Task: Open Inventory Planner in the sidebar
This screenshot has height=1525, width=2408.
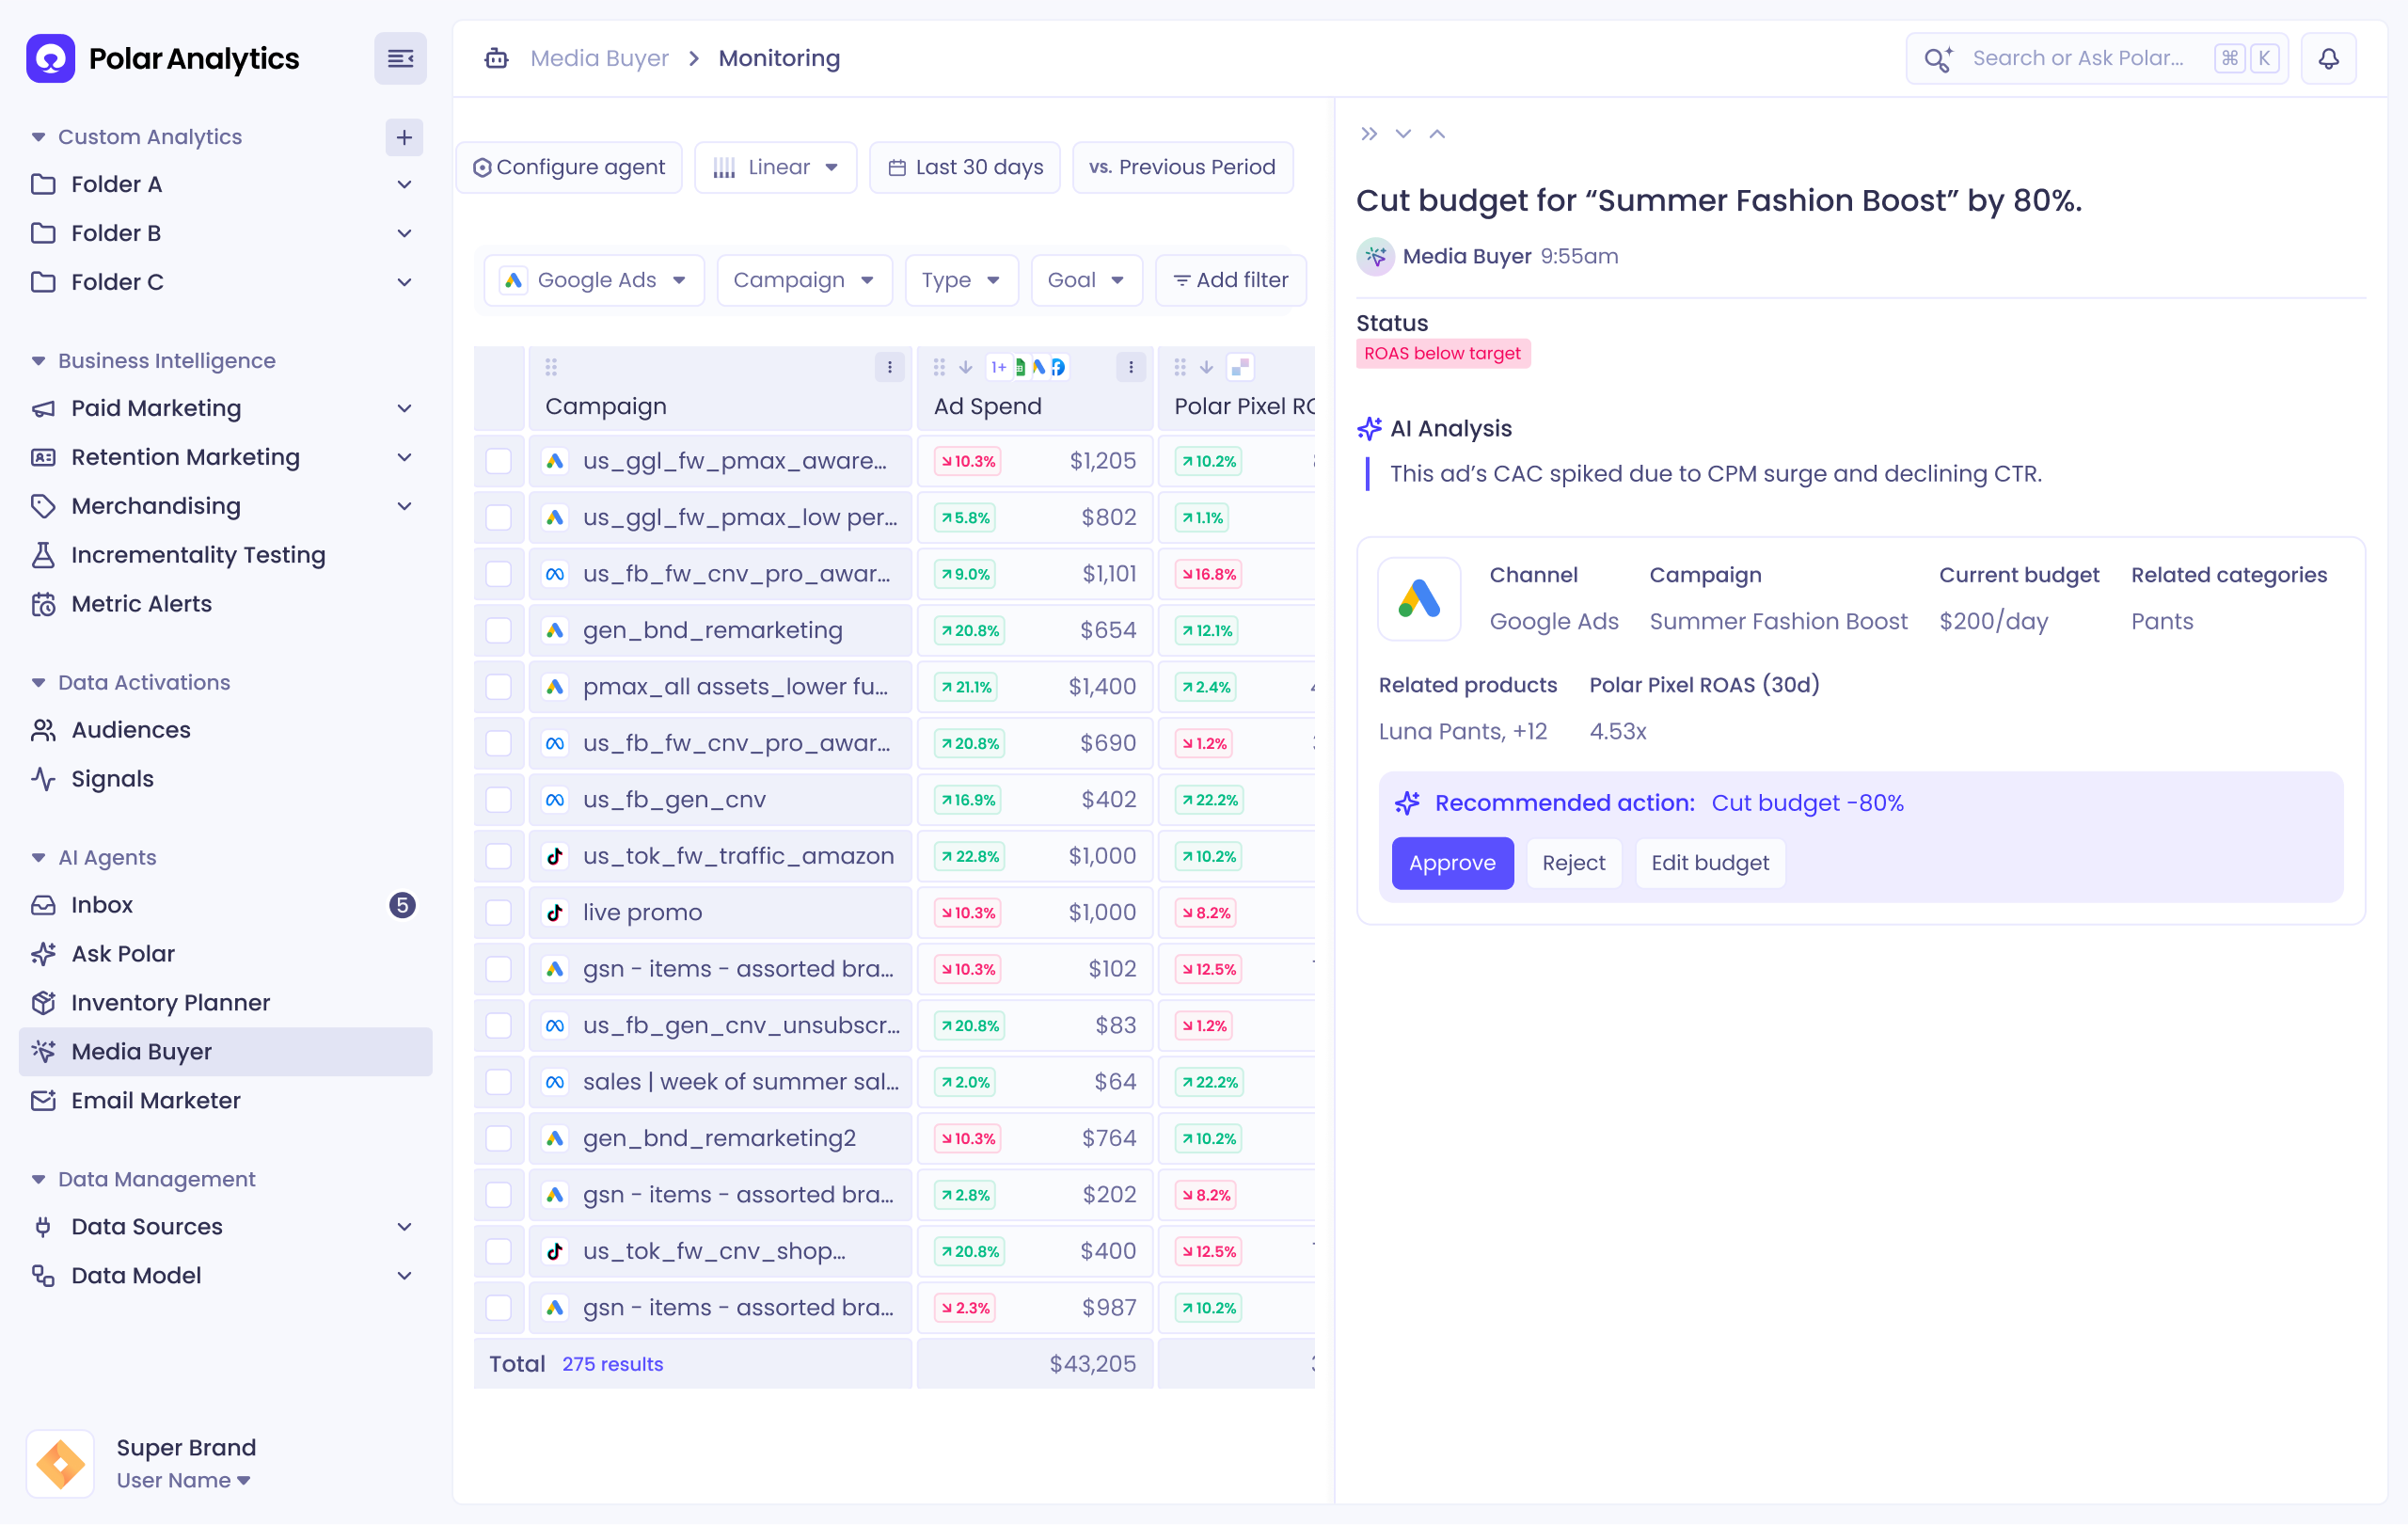Action: click(225, 1003)
